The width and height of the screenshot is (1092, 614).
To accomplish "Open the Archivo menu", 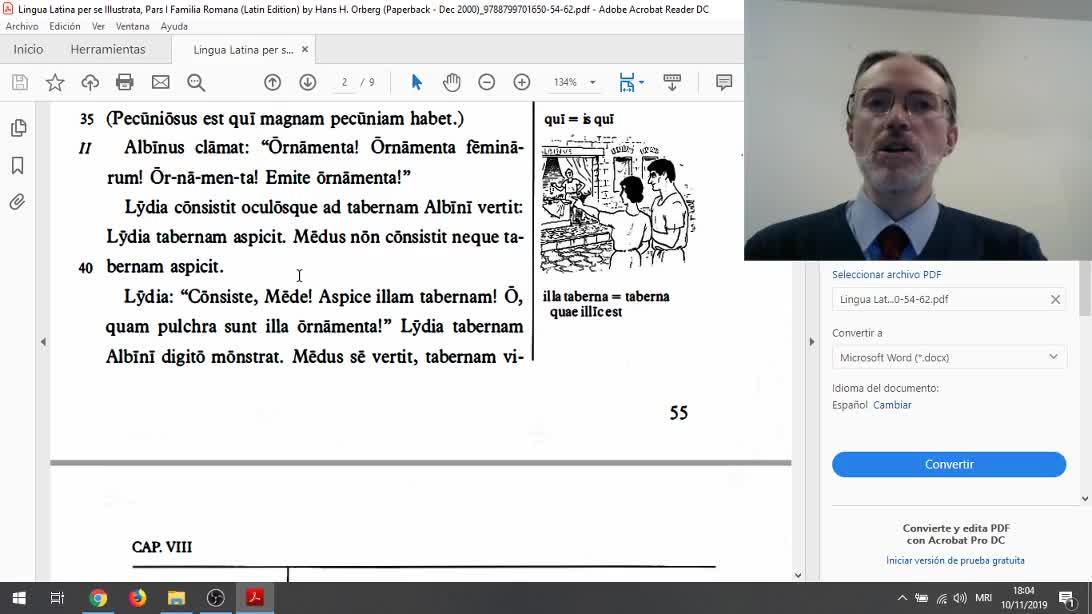I will [22, 26].
